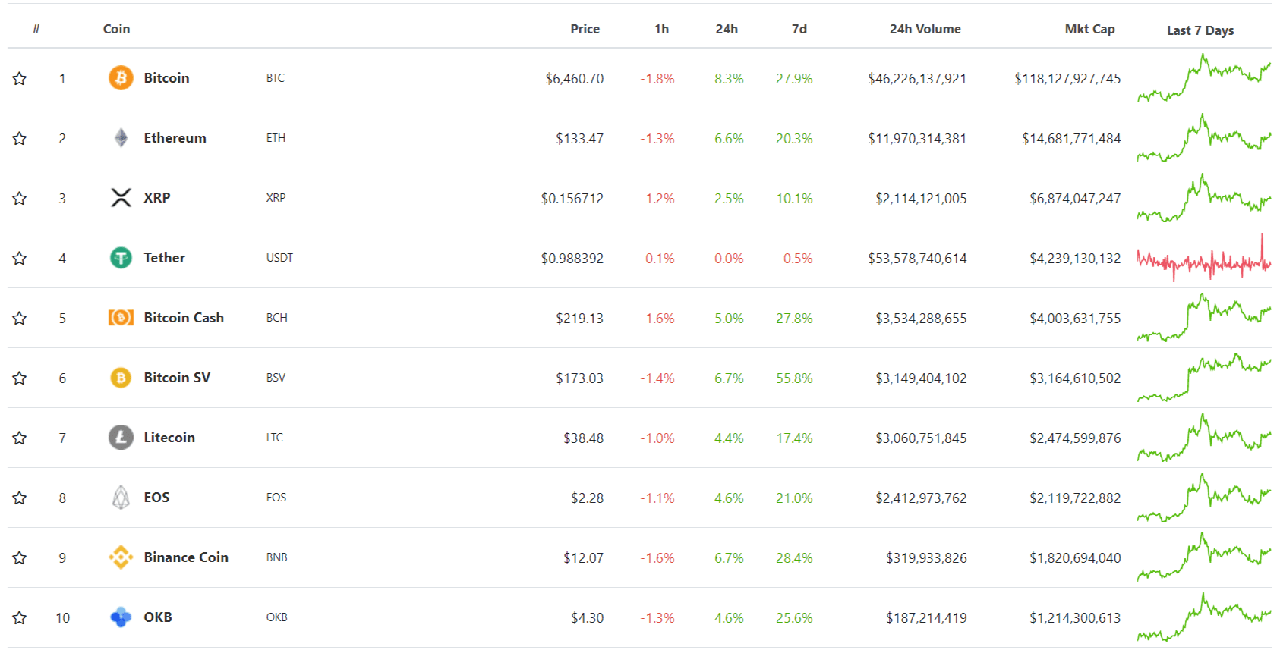Toggle the Litecoin favorite star
1280x650 pixels.
coord(19,437)
